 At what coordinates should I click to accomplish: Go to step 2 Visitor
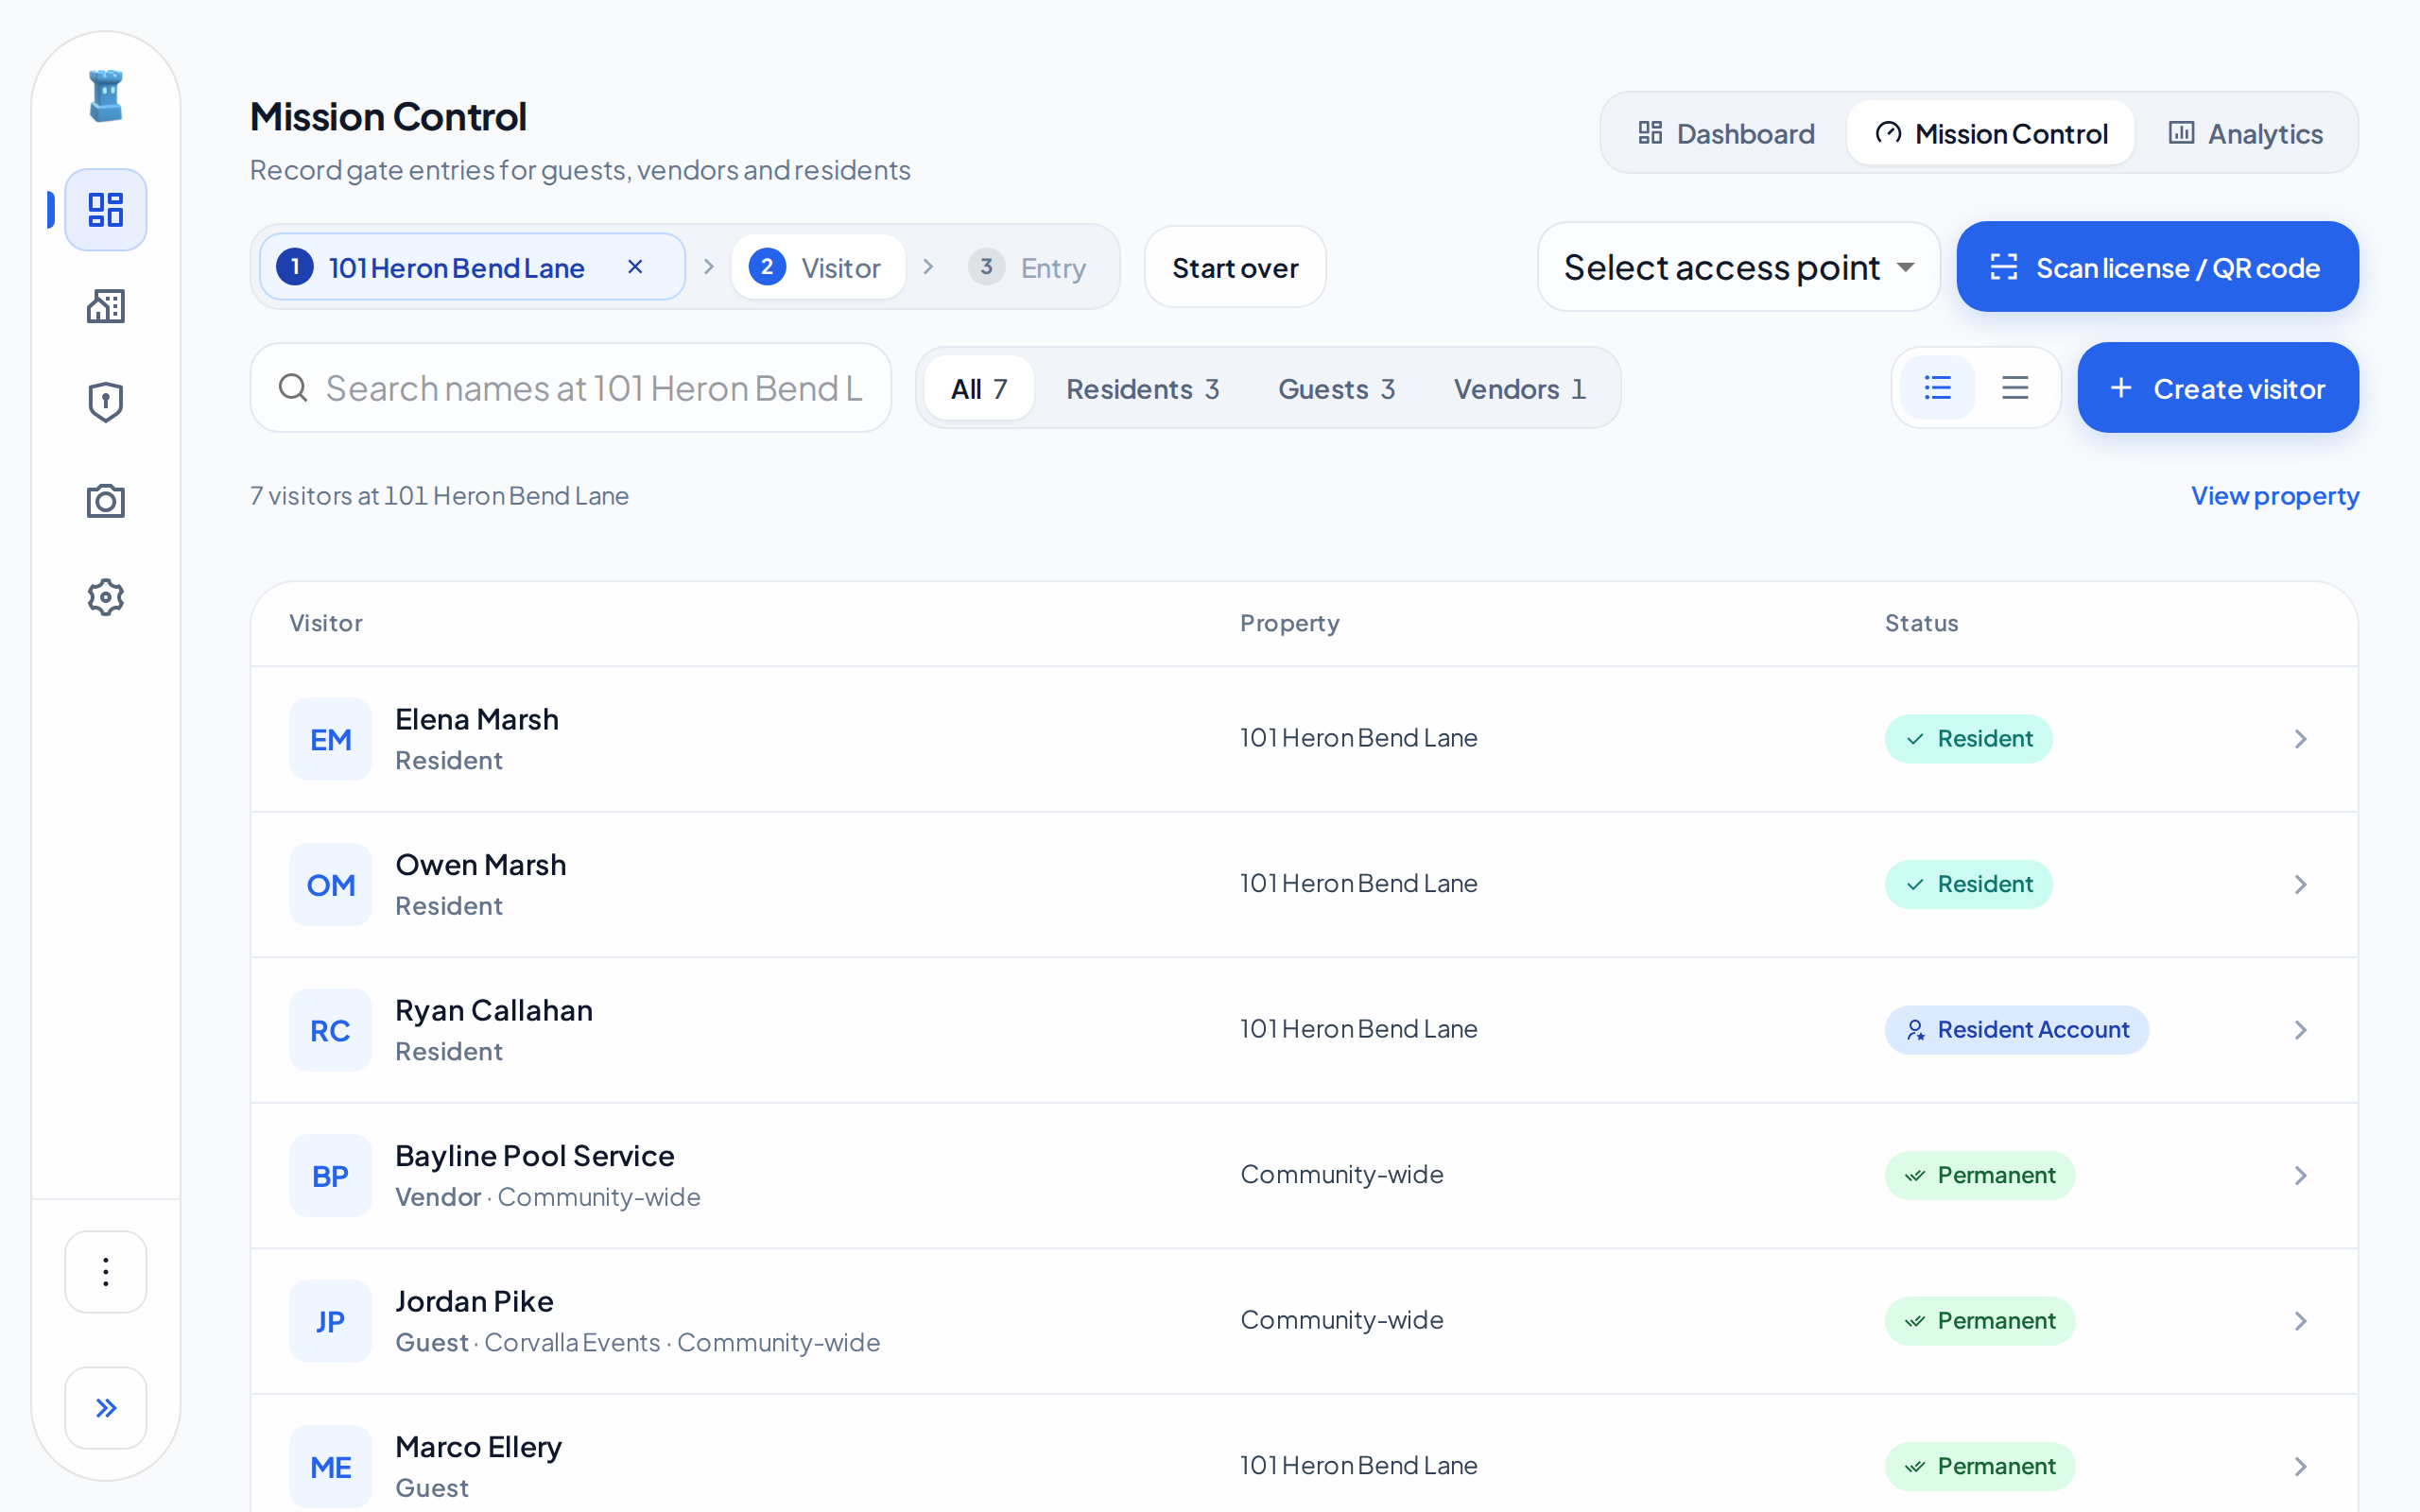[817, 267]
